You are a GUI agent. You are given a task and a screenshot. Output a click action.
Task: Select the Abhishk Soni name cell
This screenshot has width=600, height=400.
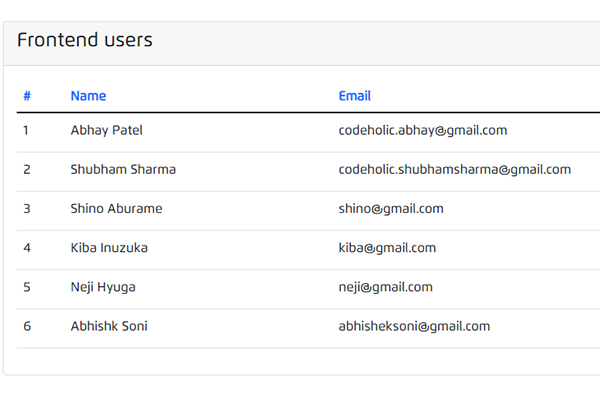(x=109, y=326)
